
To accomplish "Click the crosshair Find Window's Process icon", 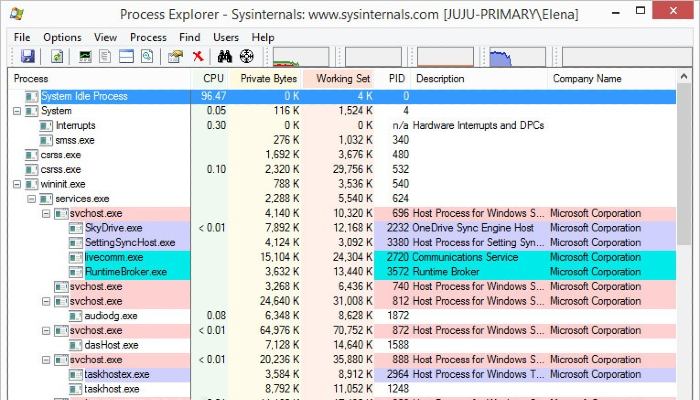I will [x=246, y=56].
